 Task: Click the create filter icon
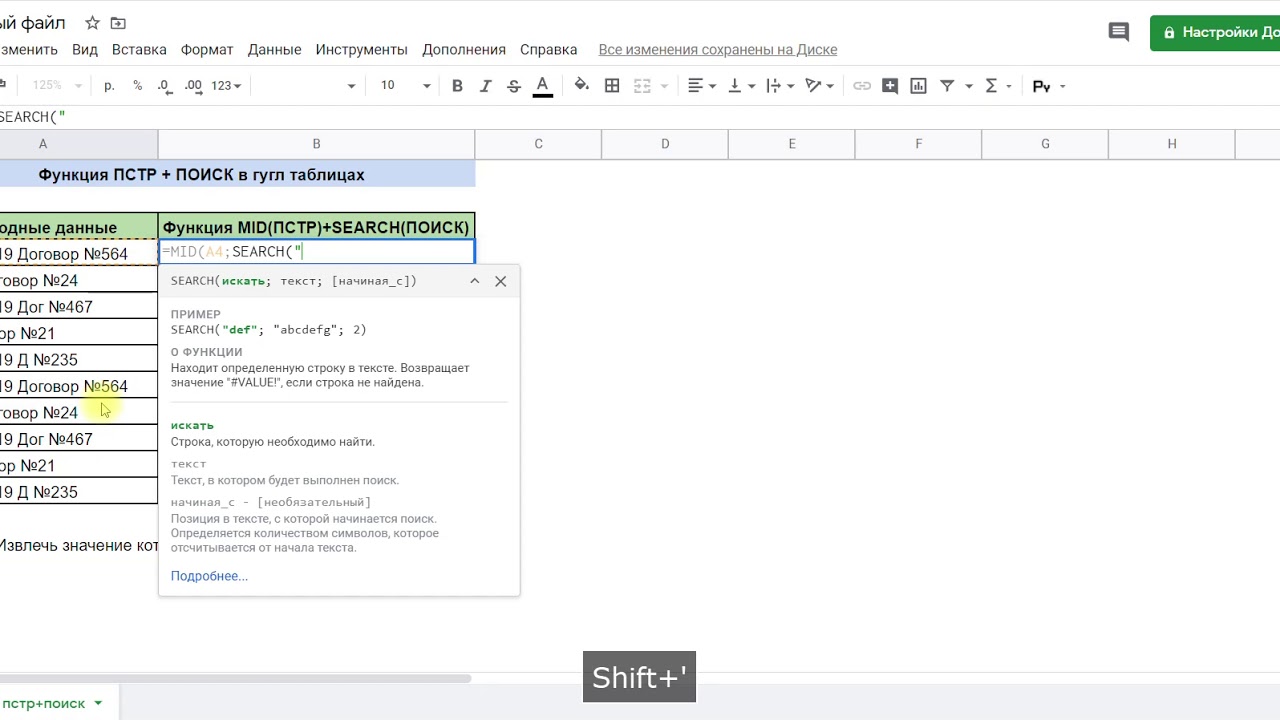click(947, 86)
